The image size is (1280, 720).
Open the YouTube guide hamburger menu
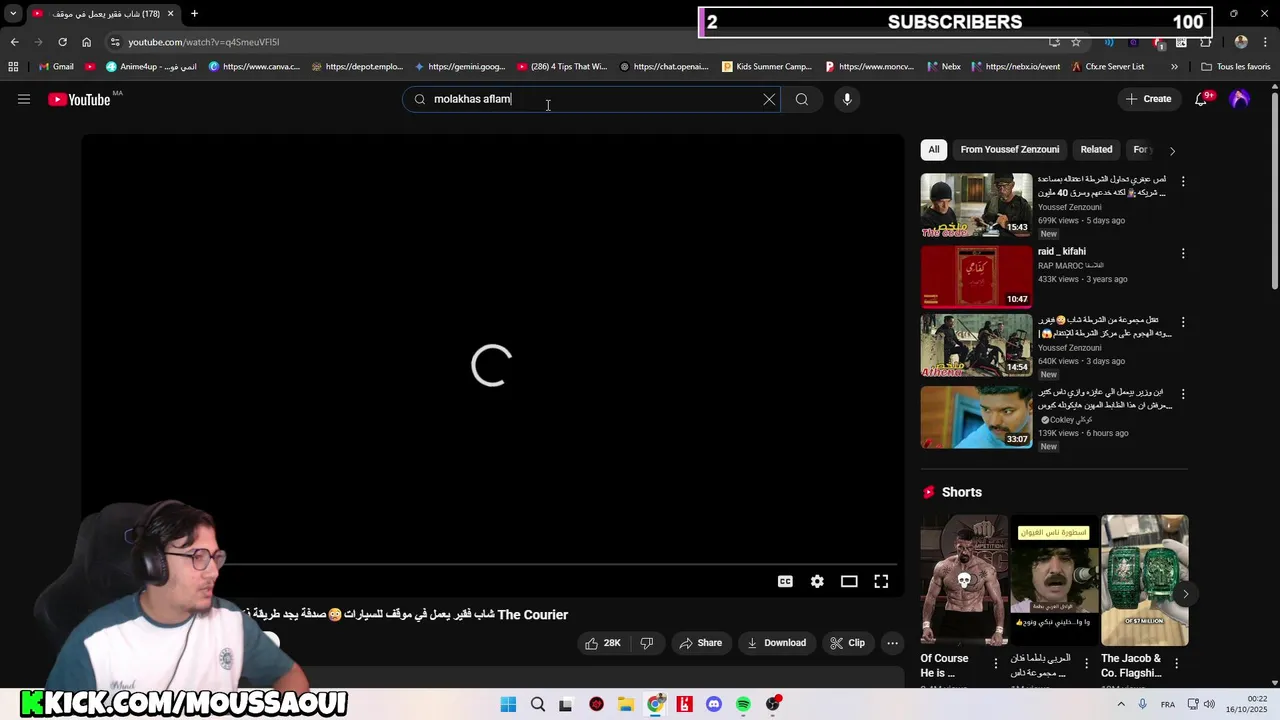[24, 99]
